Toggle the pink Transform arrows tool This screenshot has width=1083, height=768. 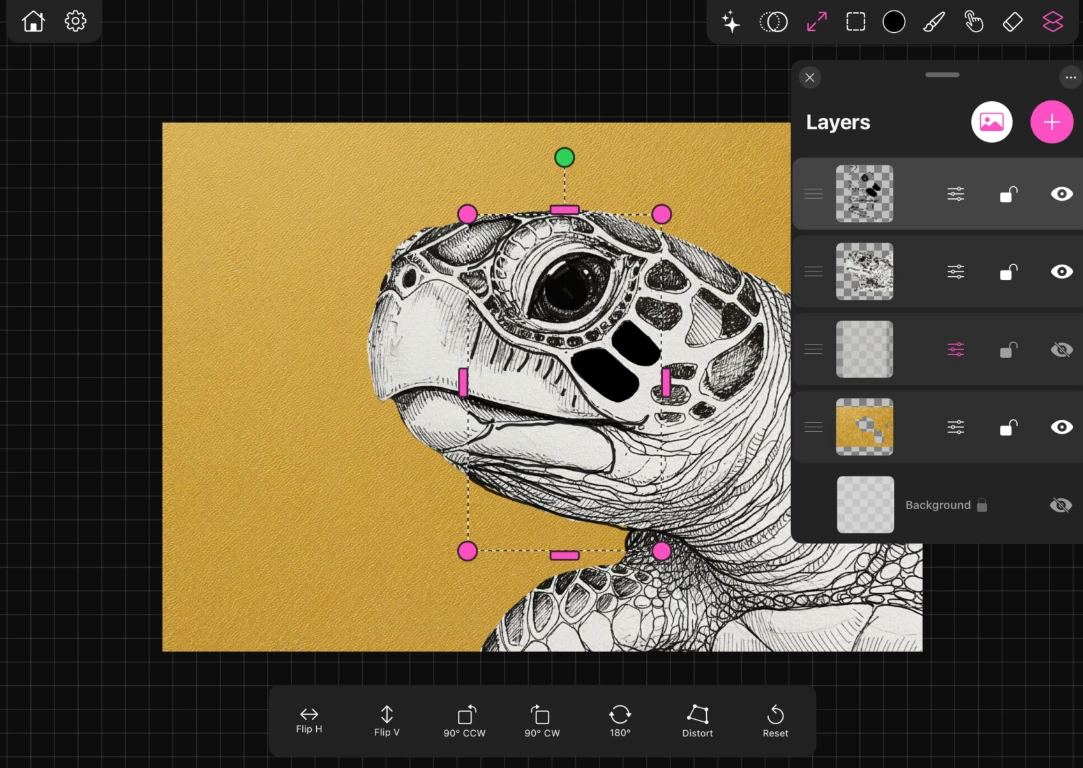(x=816, y=22)
